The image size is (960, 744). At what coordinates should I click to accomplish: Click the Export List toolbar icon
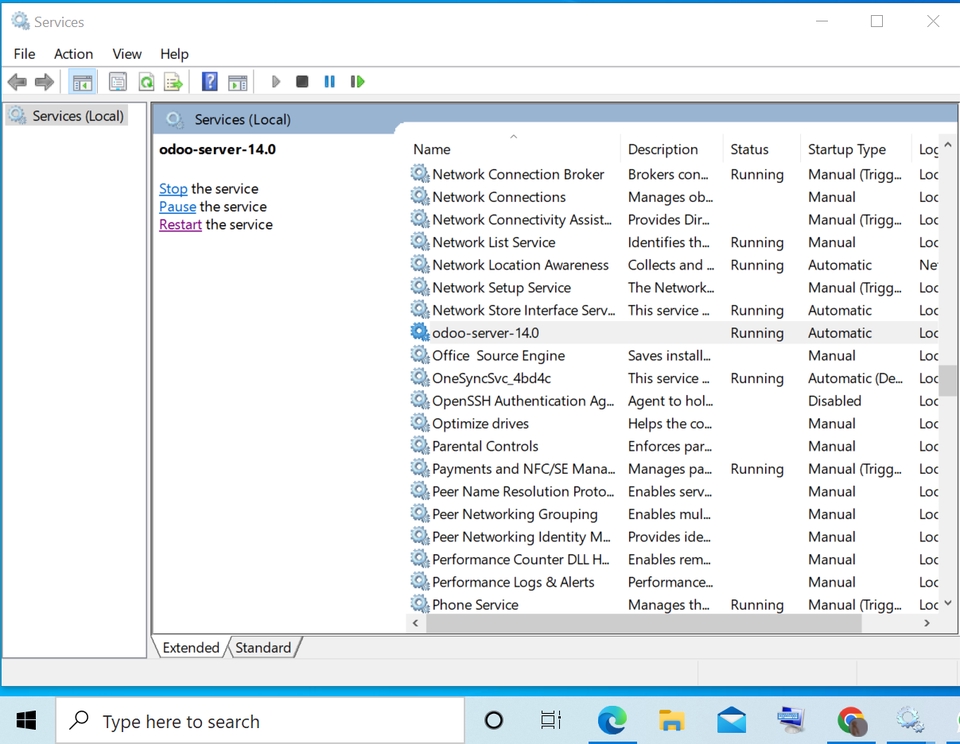(173, 82)
